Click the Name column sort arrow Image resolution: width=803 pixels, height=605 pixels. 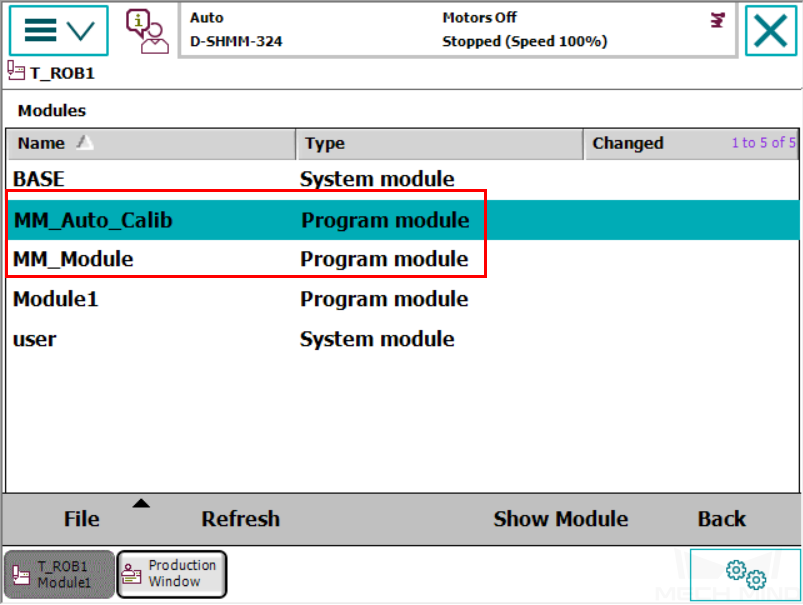point(85,142)
